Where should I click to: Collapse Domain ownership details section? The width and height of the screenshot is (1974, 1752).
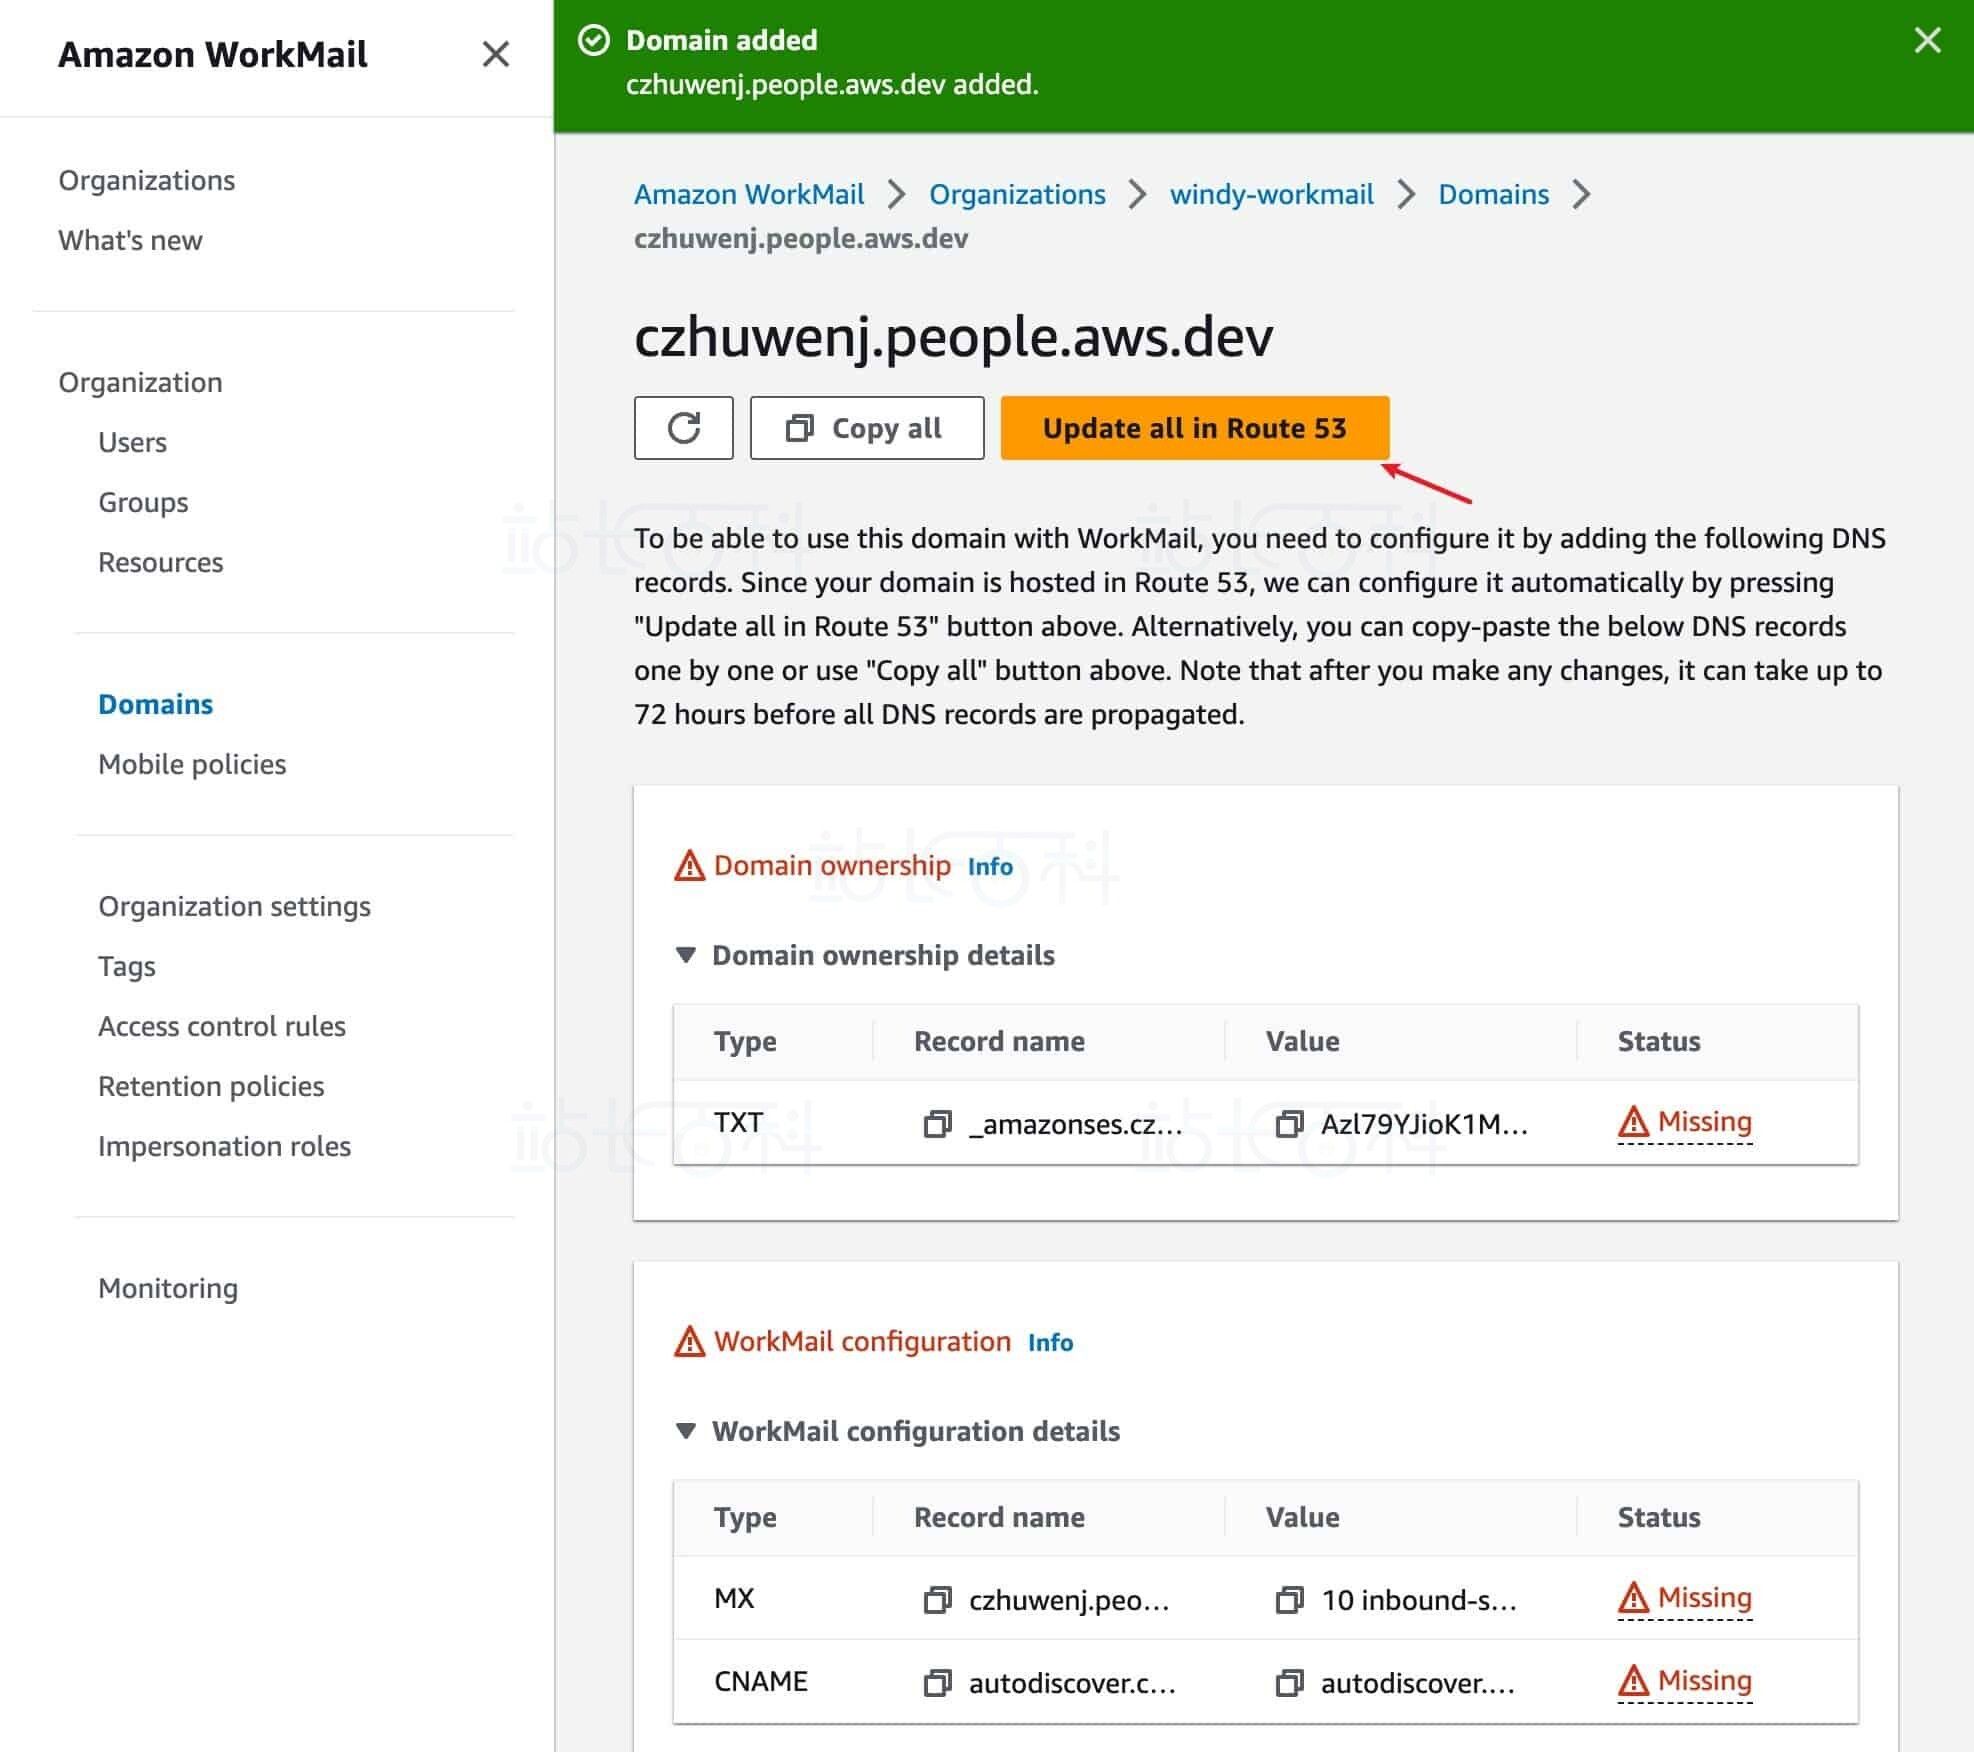point(686,955)
